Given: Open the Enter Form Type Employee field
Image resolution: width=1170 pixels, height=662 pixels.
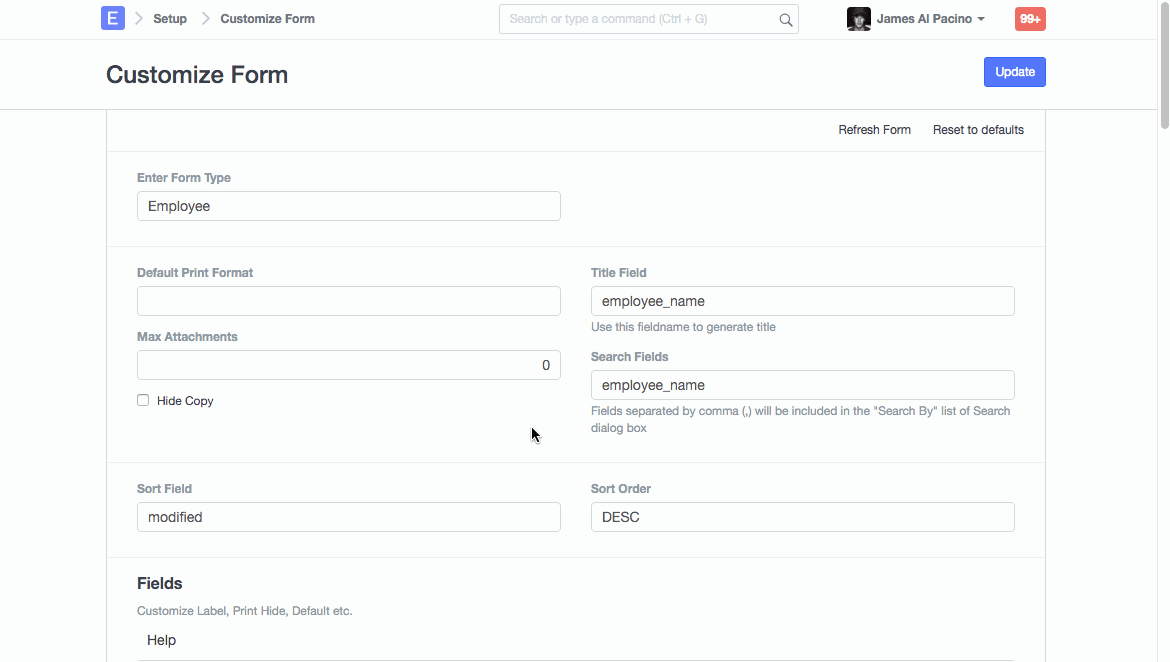Looking at the screenshot, I should pyautogui.click(x=348, y=206).
